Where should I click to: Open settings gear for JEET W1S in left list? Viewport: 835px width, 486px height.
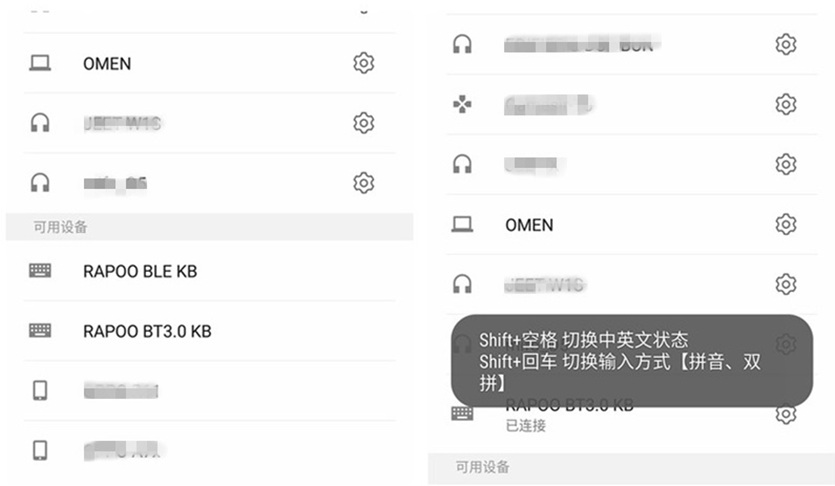[364, 123]
